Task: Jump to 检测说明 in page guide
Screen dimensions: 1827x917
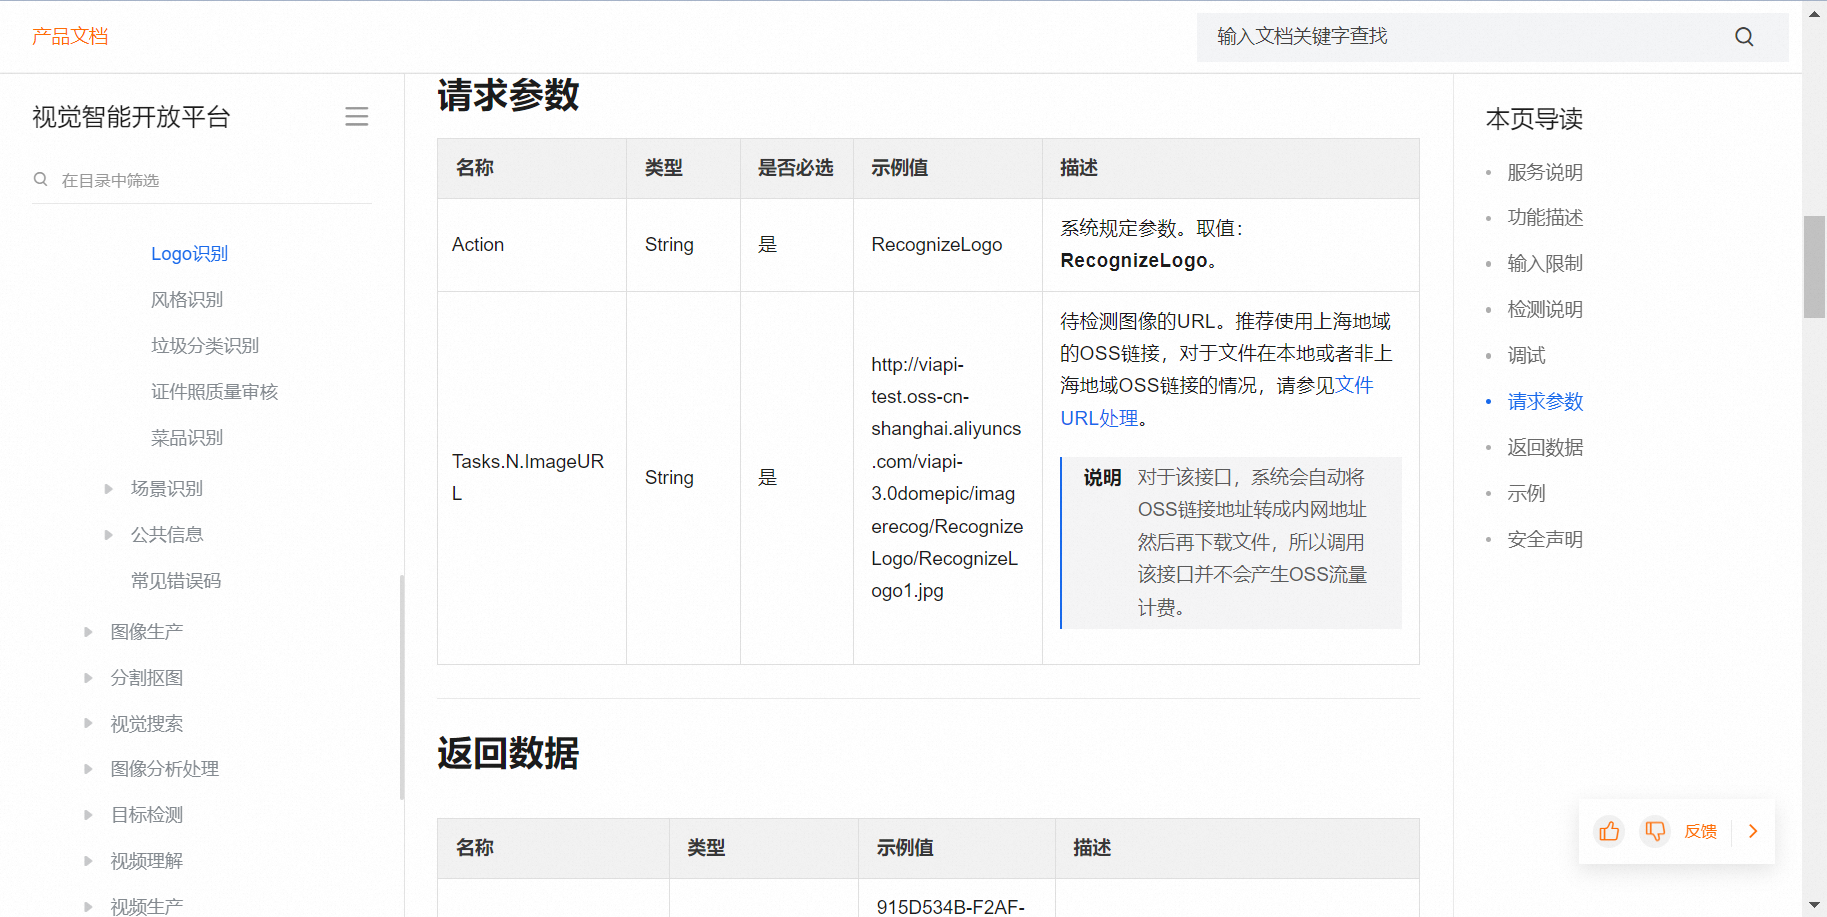Action: [x=1545, y=309]
